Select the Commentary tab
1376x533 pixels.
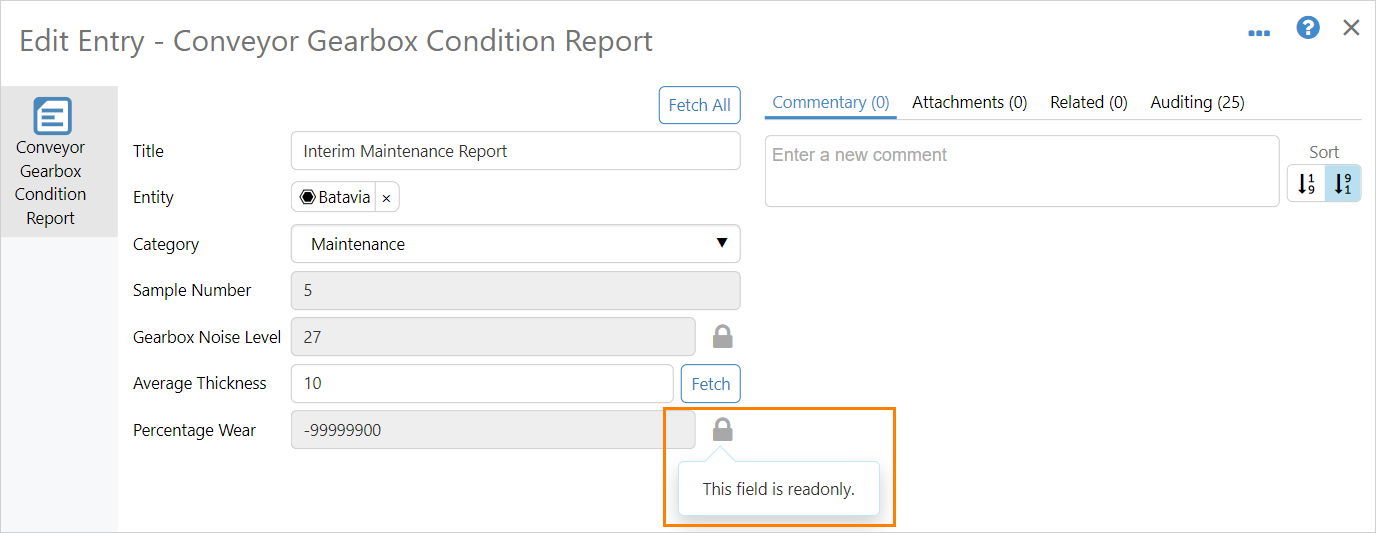click(x=830, y=102)
